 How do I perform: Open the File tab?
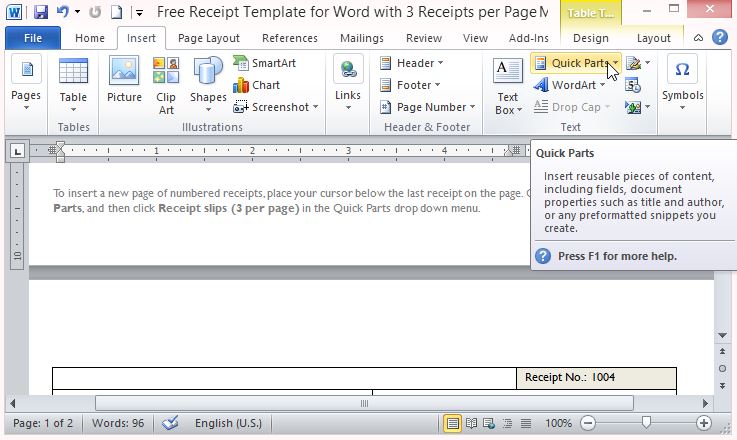(x=33, y=38)
